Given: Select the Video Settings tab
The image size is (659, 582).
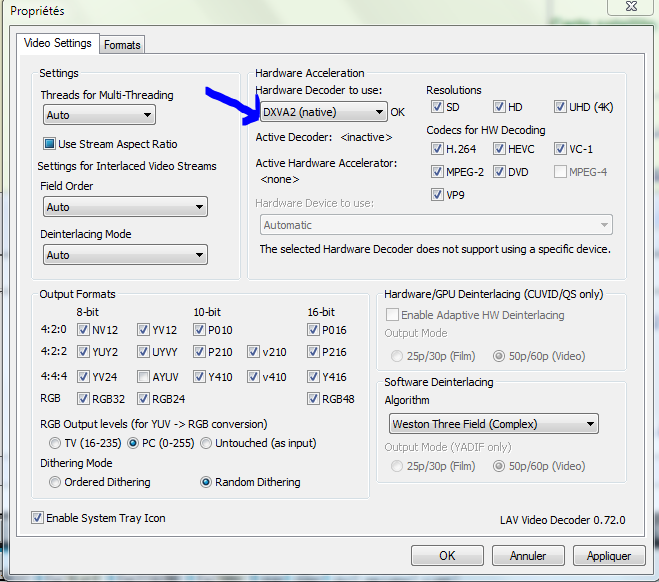Looking at the screenshot, I should (x=57, y=44).
